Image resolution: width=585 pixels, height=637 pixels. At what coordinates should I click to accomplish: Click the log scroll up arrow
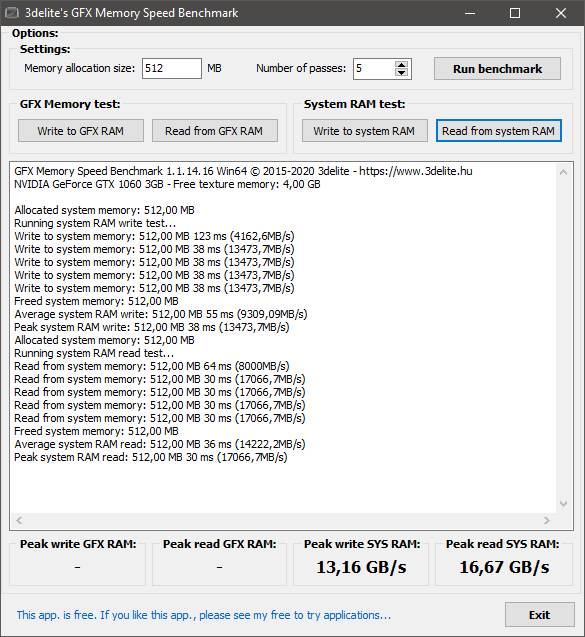click(563, 172)
